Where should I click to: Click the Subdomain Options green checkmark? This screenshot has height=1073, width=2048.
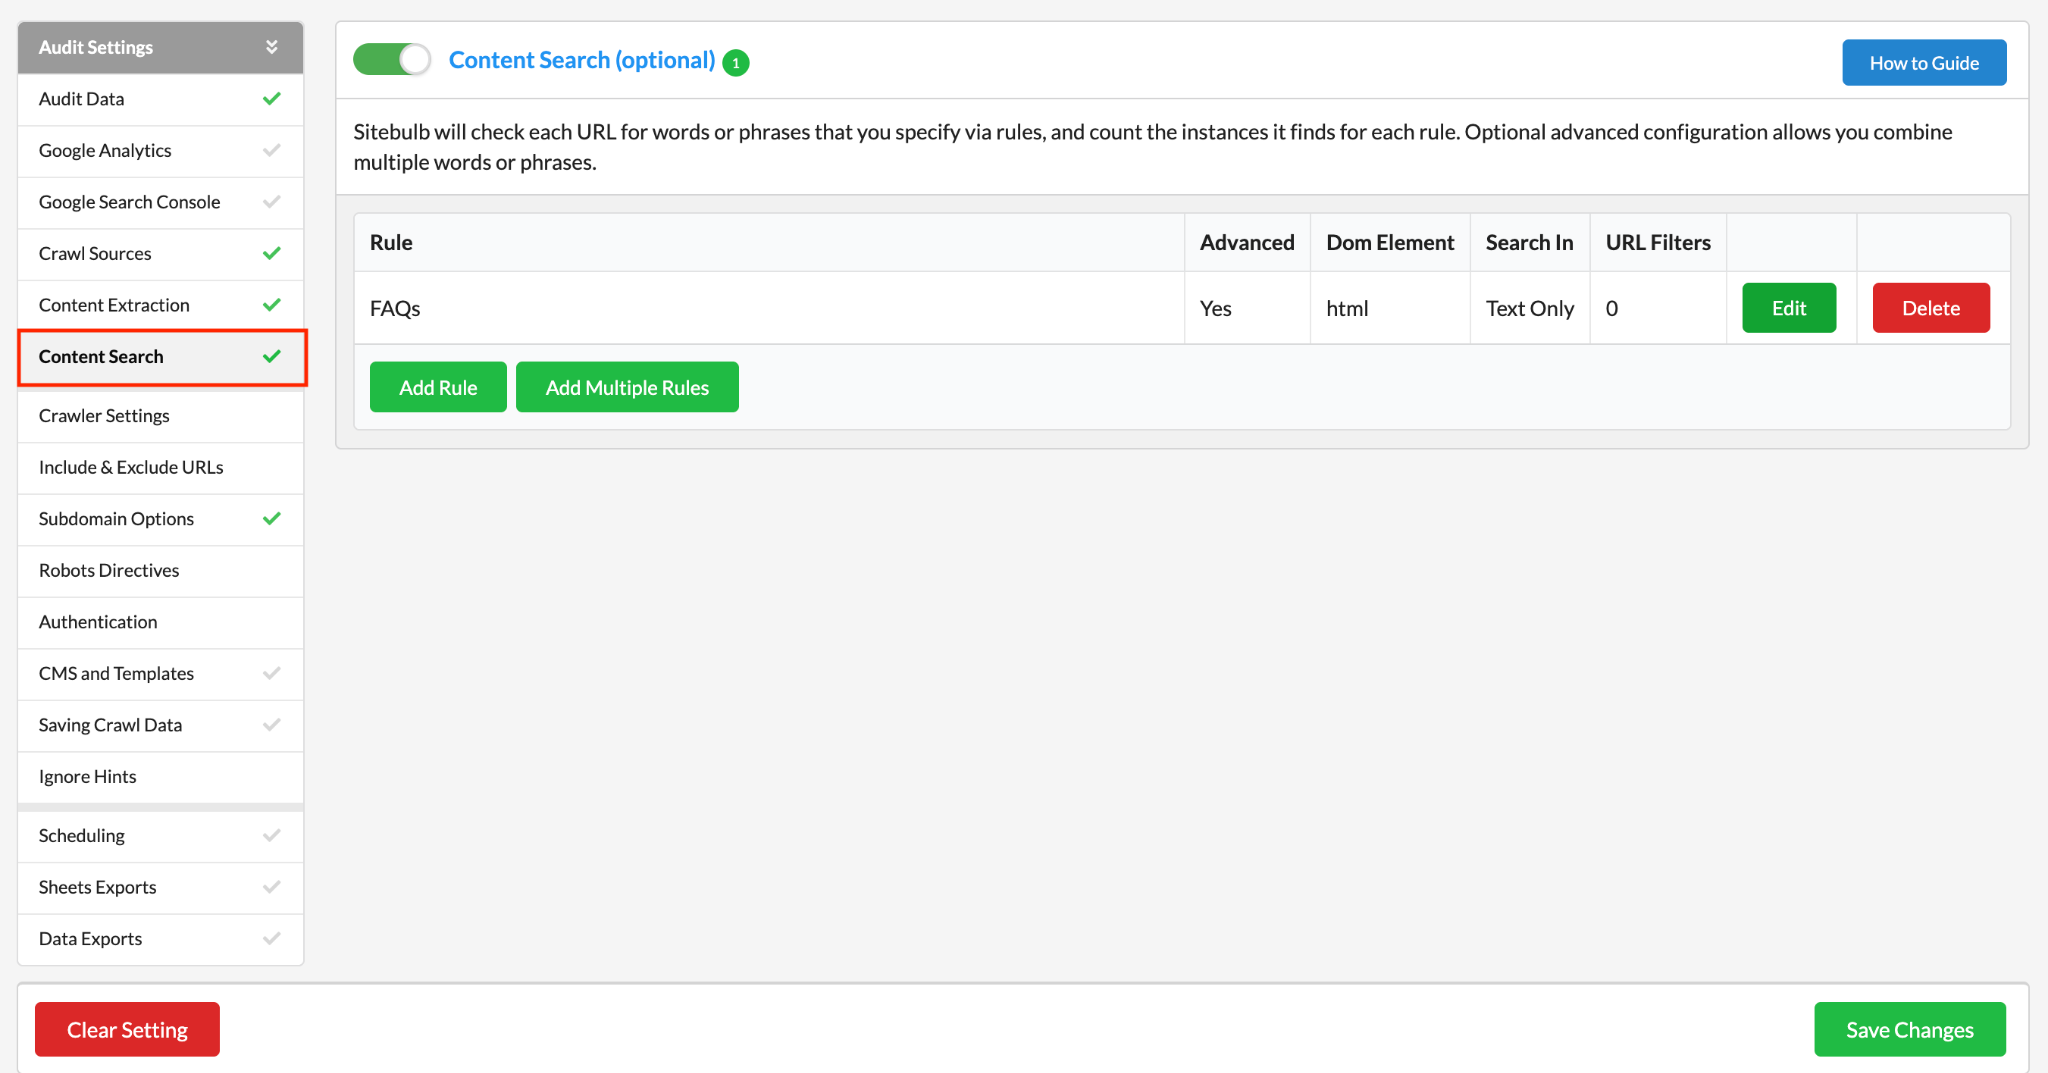coord(272,519)
